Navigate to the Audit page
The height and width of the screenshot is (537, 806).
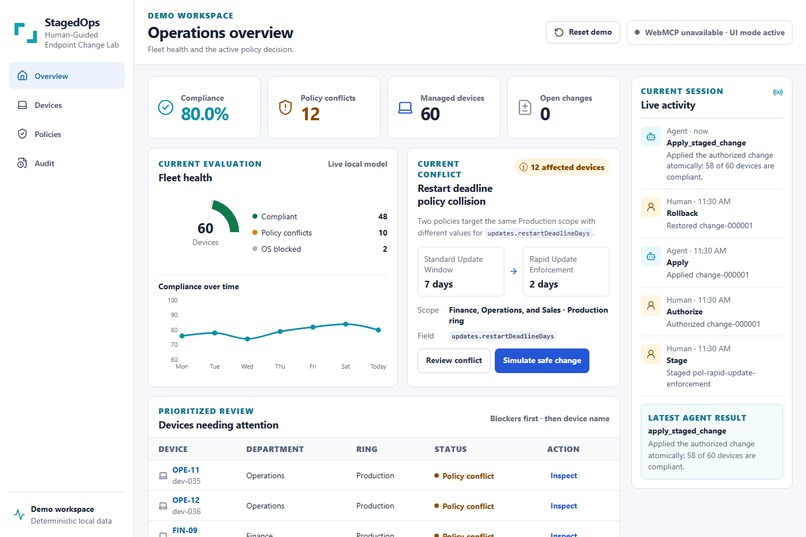[x=67, y=163]
